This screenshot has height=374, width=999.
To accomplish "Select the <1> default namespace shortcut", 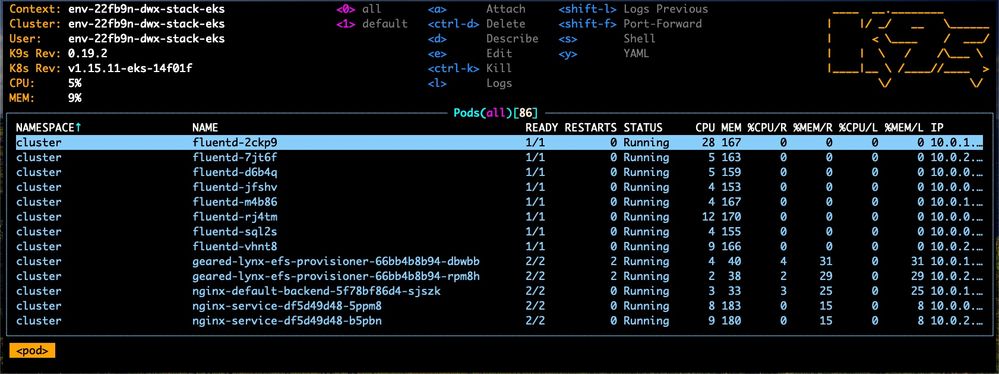I will click(x=372, y=24).
